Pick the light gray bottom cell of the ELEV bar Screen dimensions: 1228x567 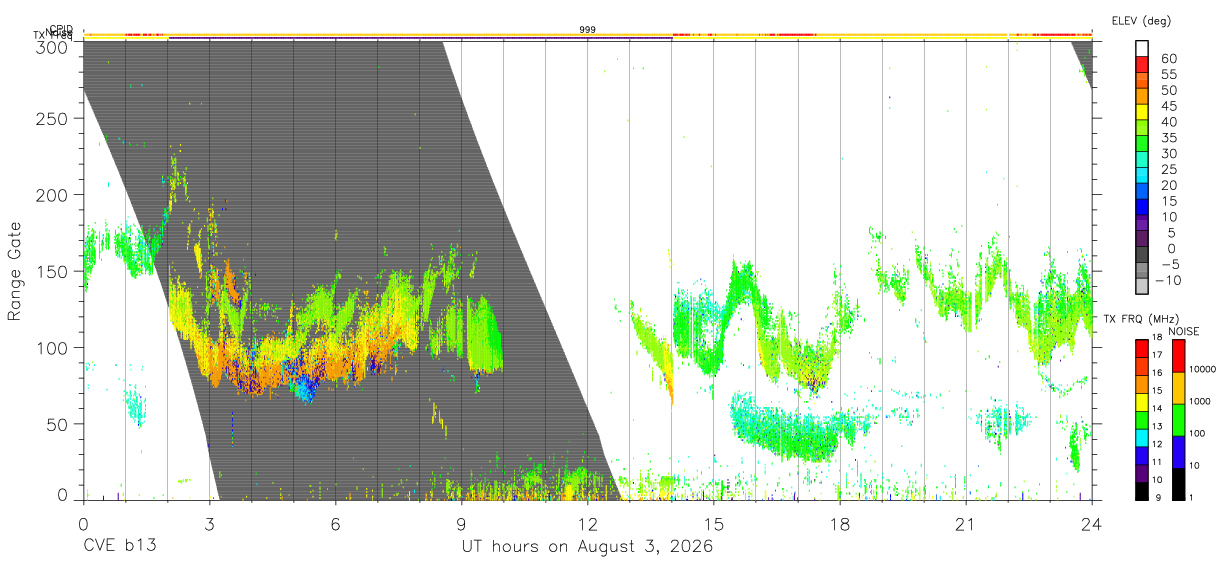click(1141, 287)
